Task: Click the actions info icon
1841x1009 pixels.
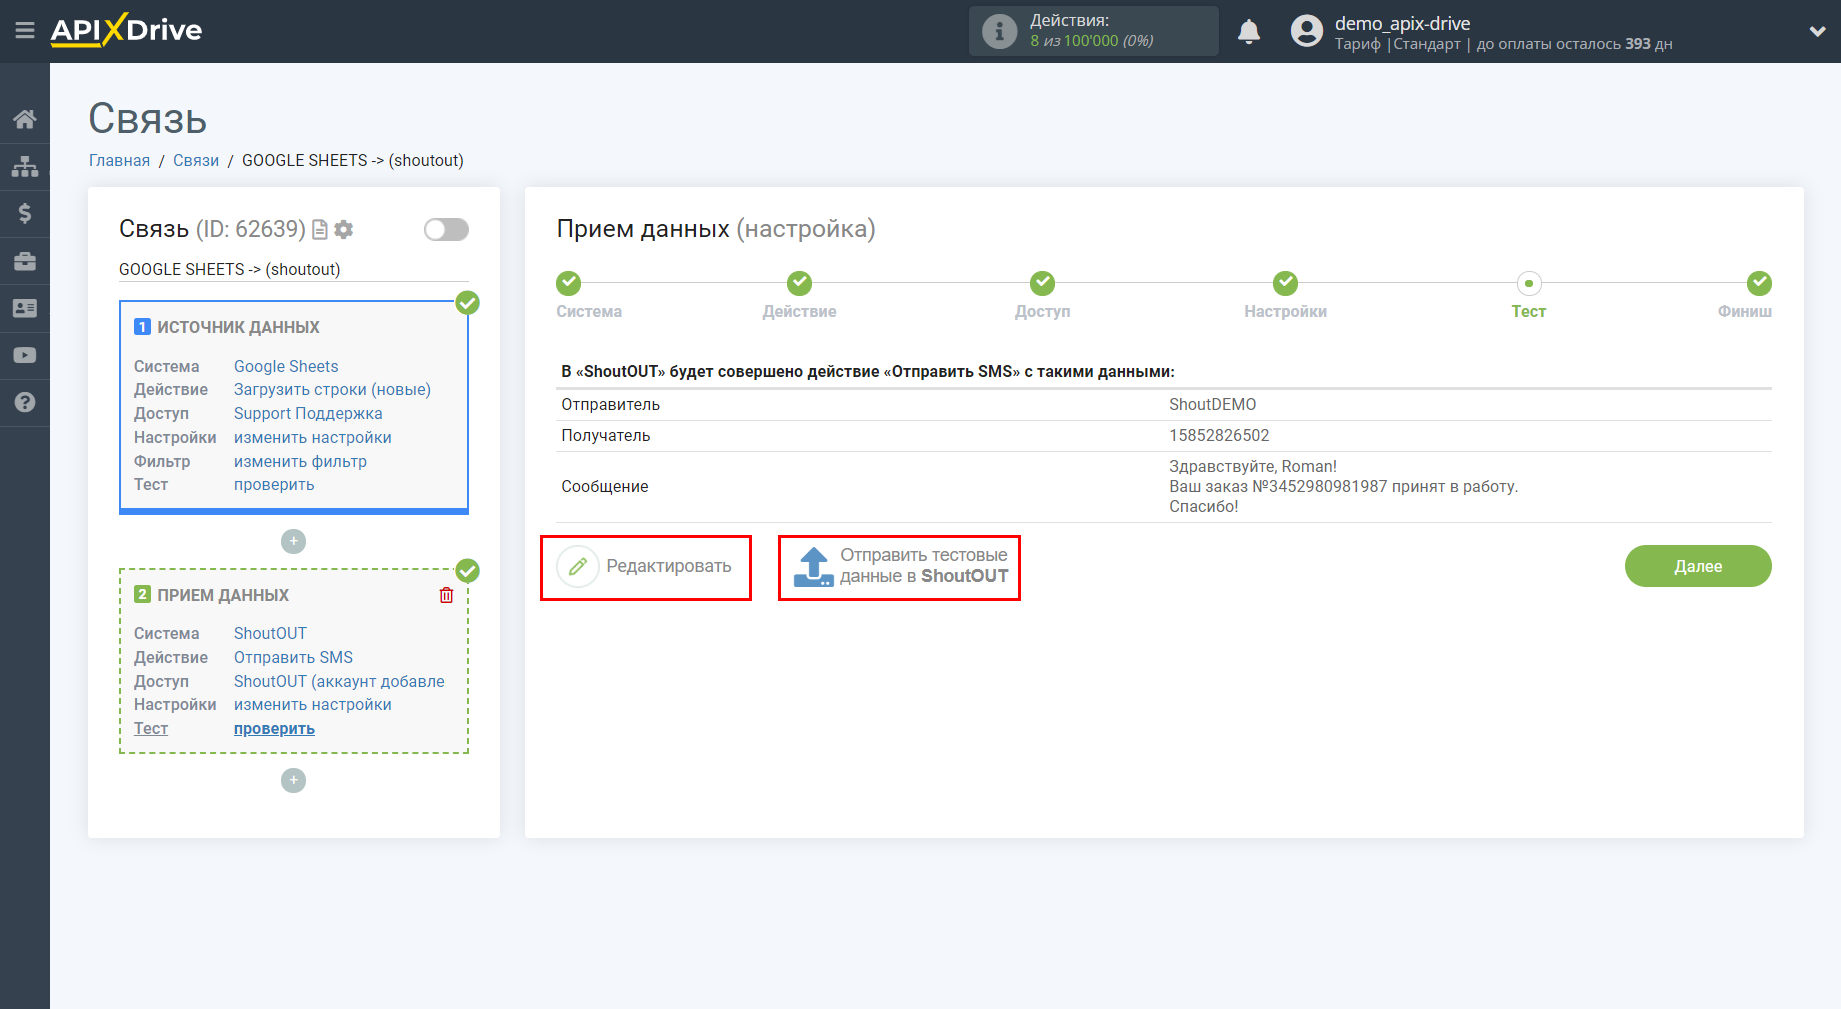Action: (x=999, y=31)
